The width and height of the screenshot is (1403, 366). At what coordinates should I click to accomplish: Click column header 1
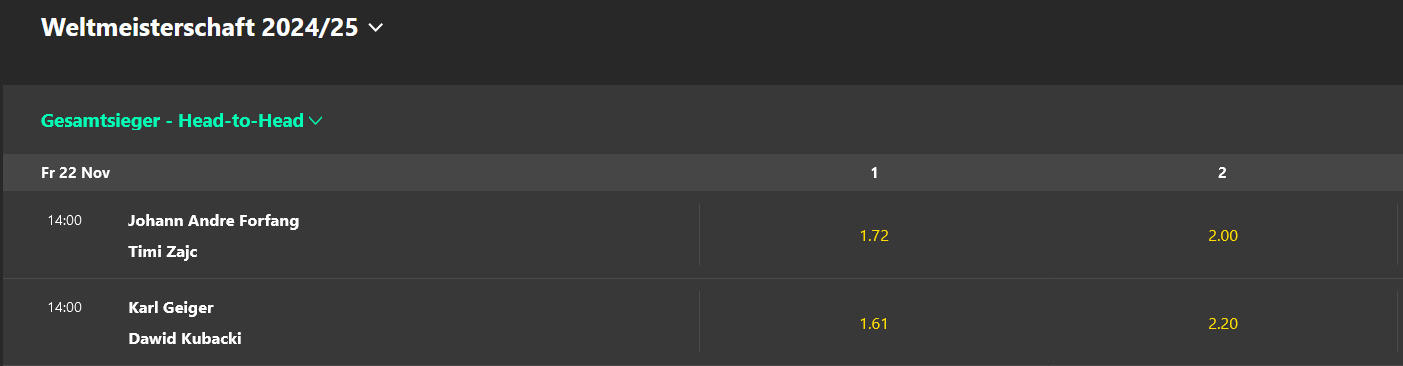pos(874,173)
